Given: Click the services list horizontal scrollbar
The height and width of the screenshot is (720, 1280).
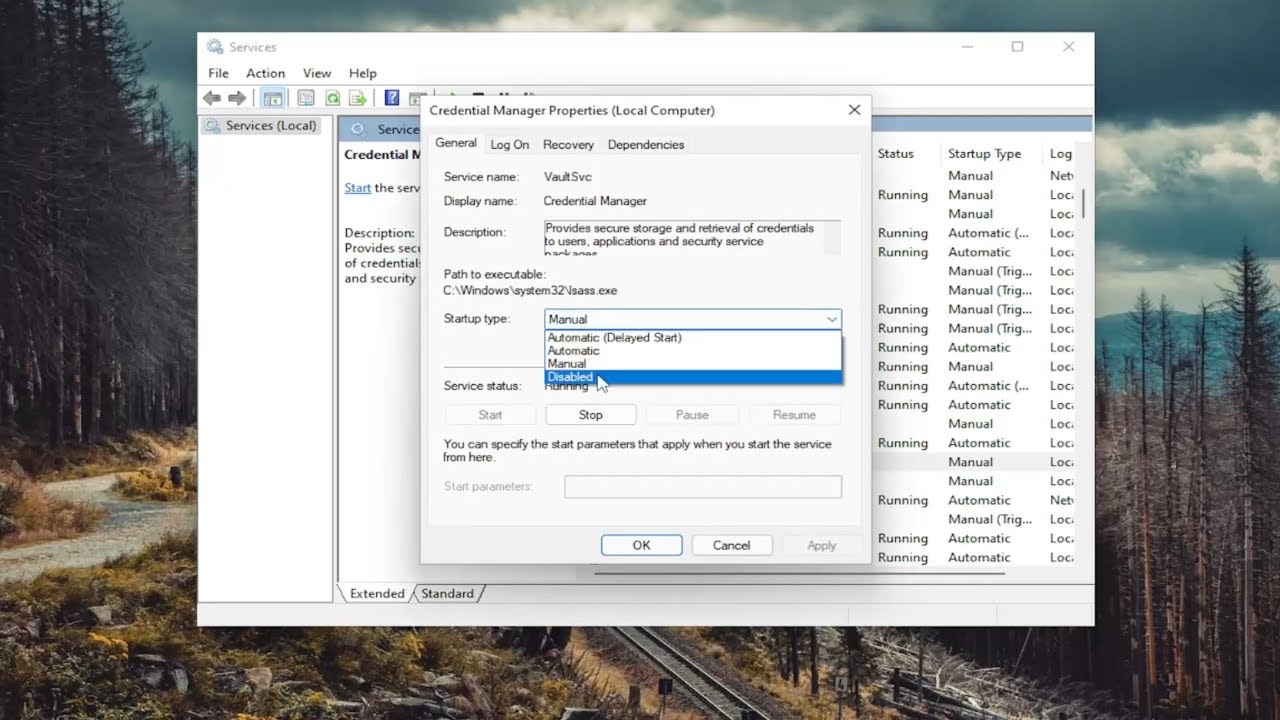Looking at the screenshot, I should 798,574.
